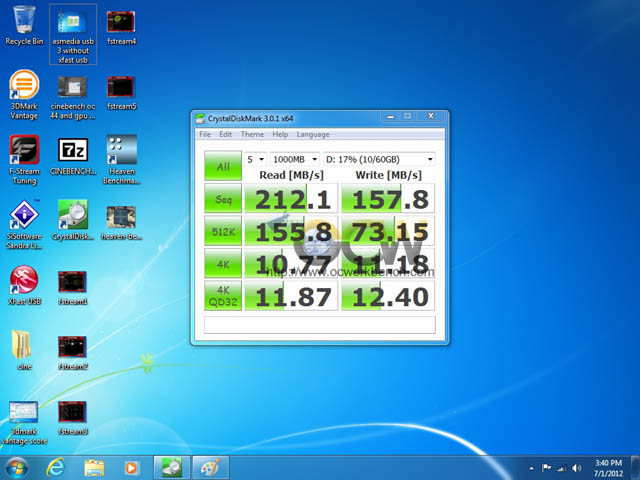Click the CrystalDiskMark title bar icon
640x480 pixels.
(200, 118)
